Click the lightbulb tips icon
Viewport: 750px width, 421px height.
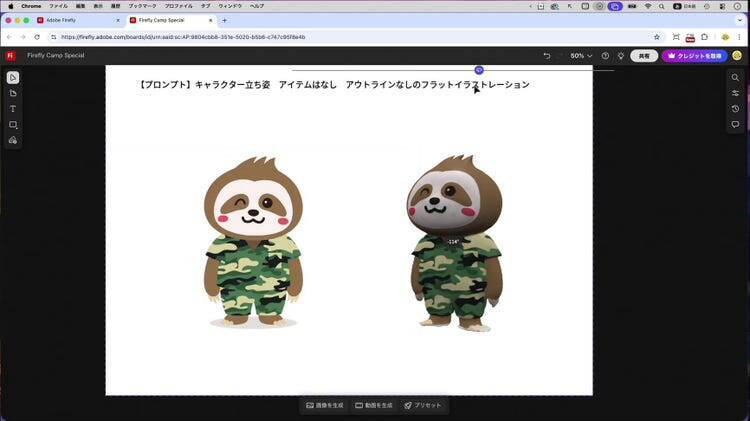coord(621,56)
